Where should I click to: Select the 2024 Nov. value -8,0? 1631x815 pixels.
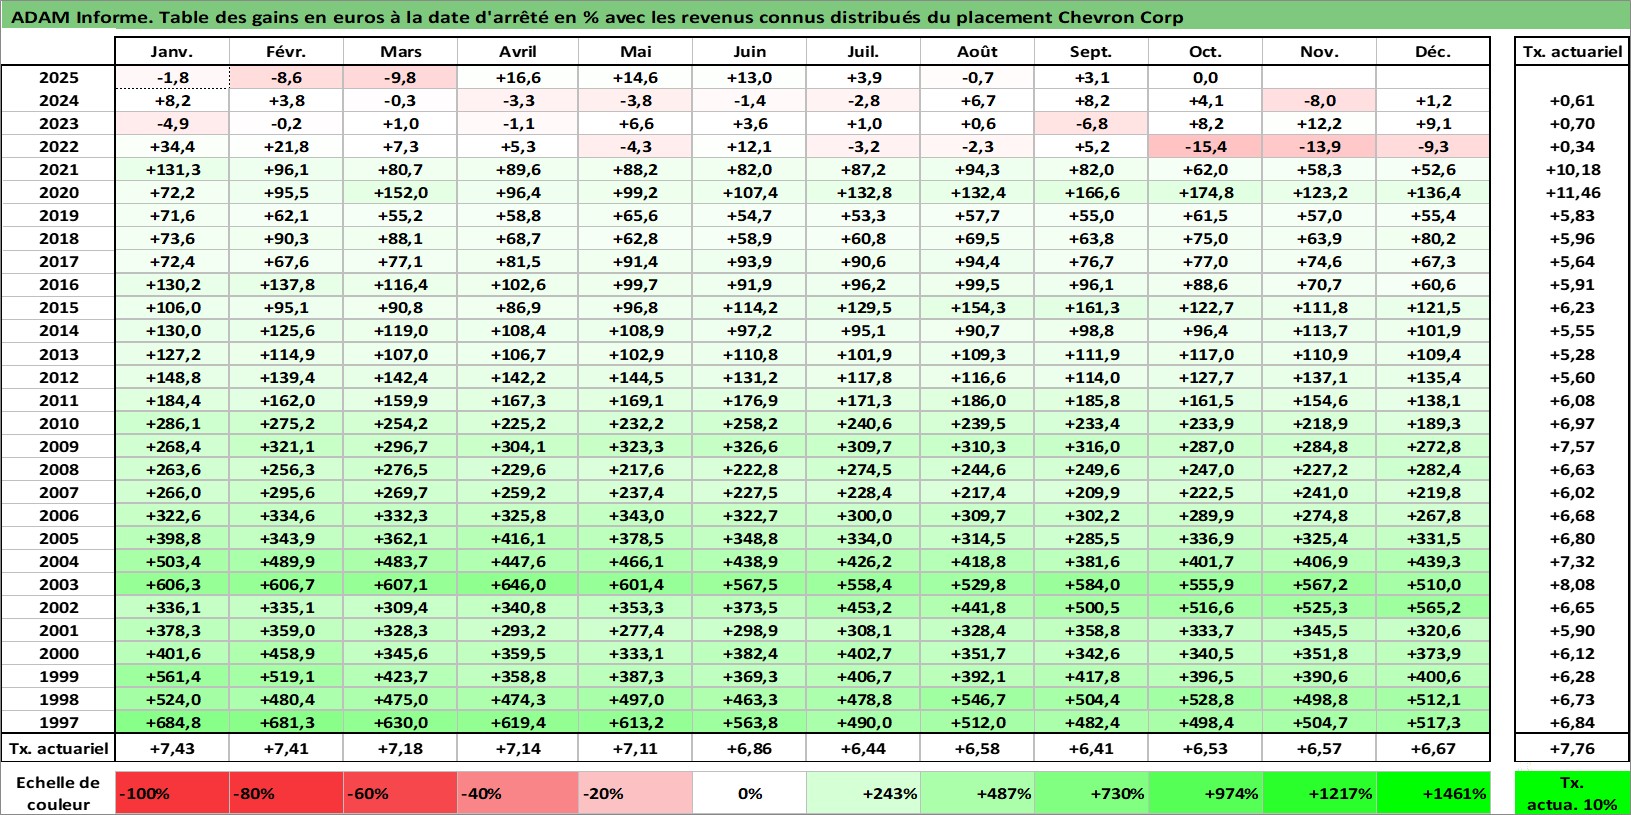[1319, 100]
